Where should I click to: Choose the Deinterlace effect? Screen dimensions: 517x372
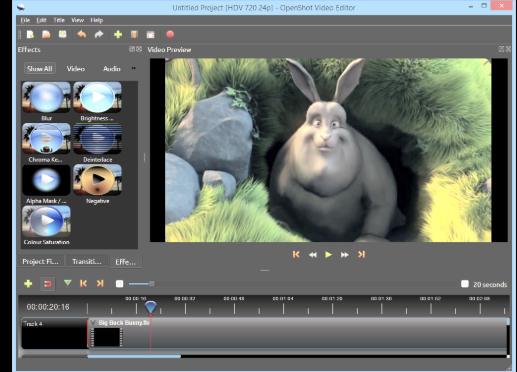click(x=97, y=139)
